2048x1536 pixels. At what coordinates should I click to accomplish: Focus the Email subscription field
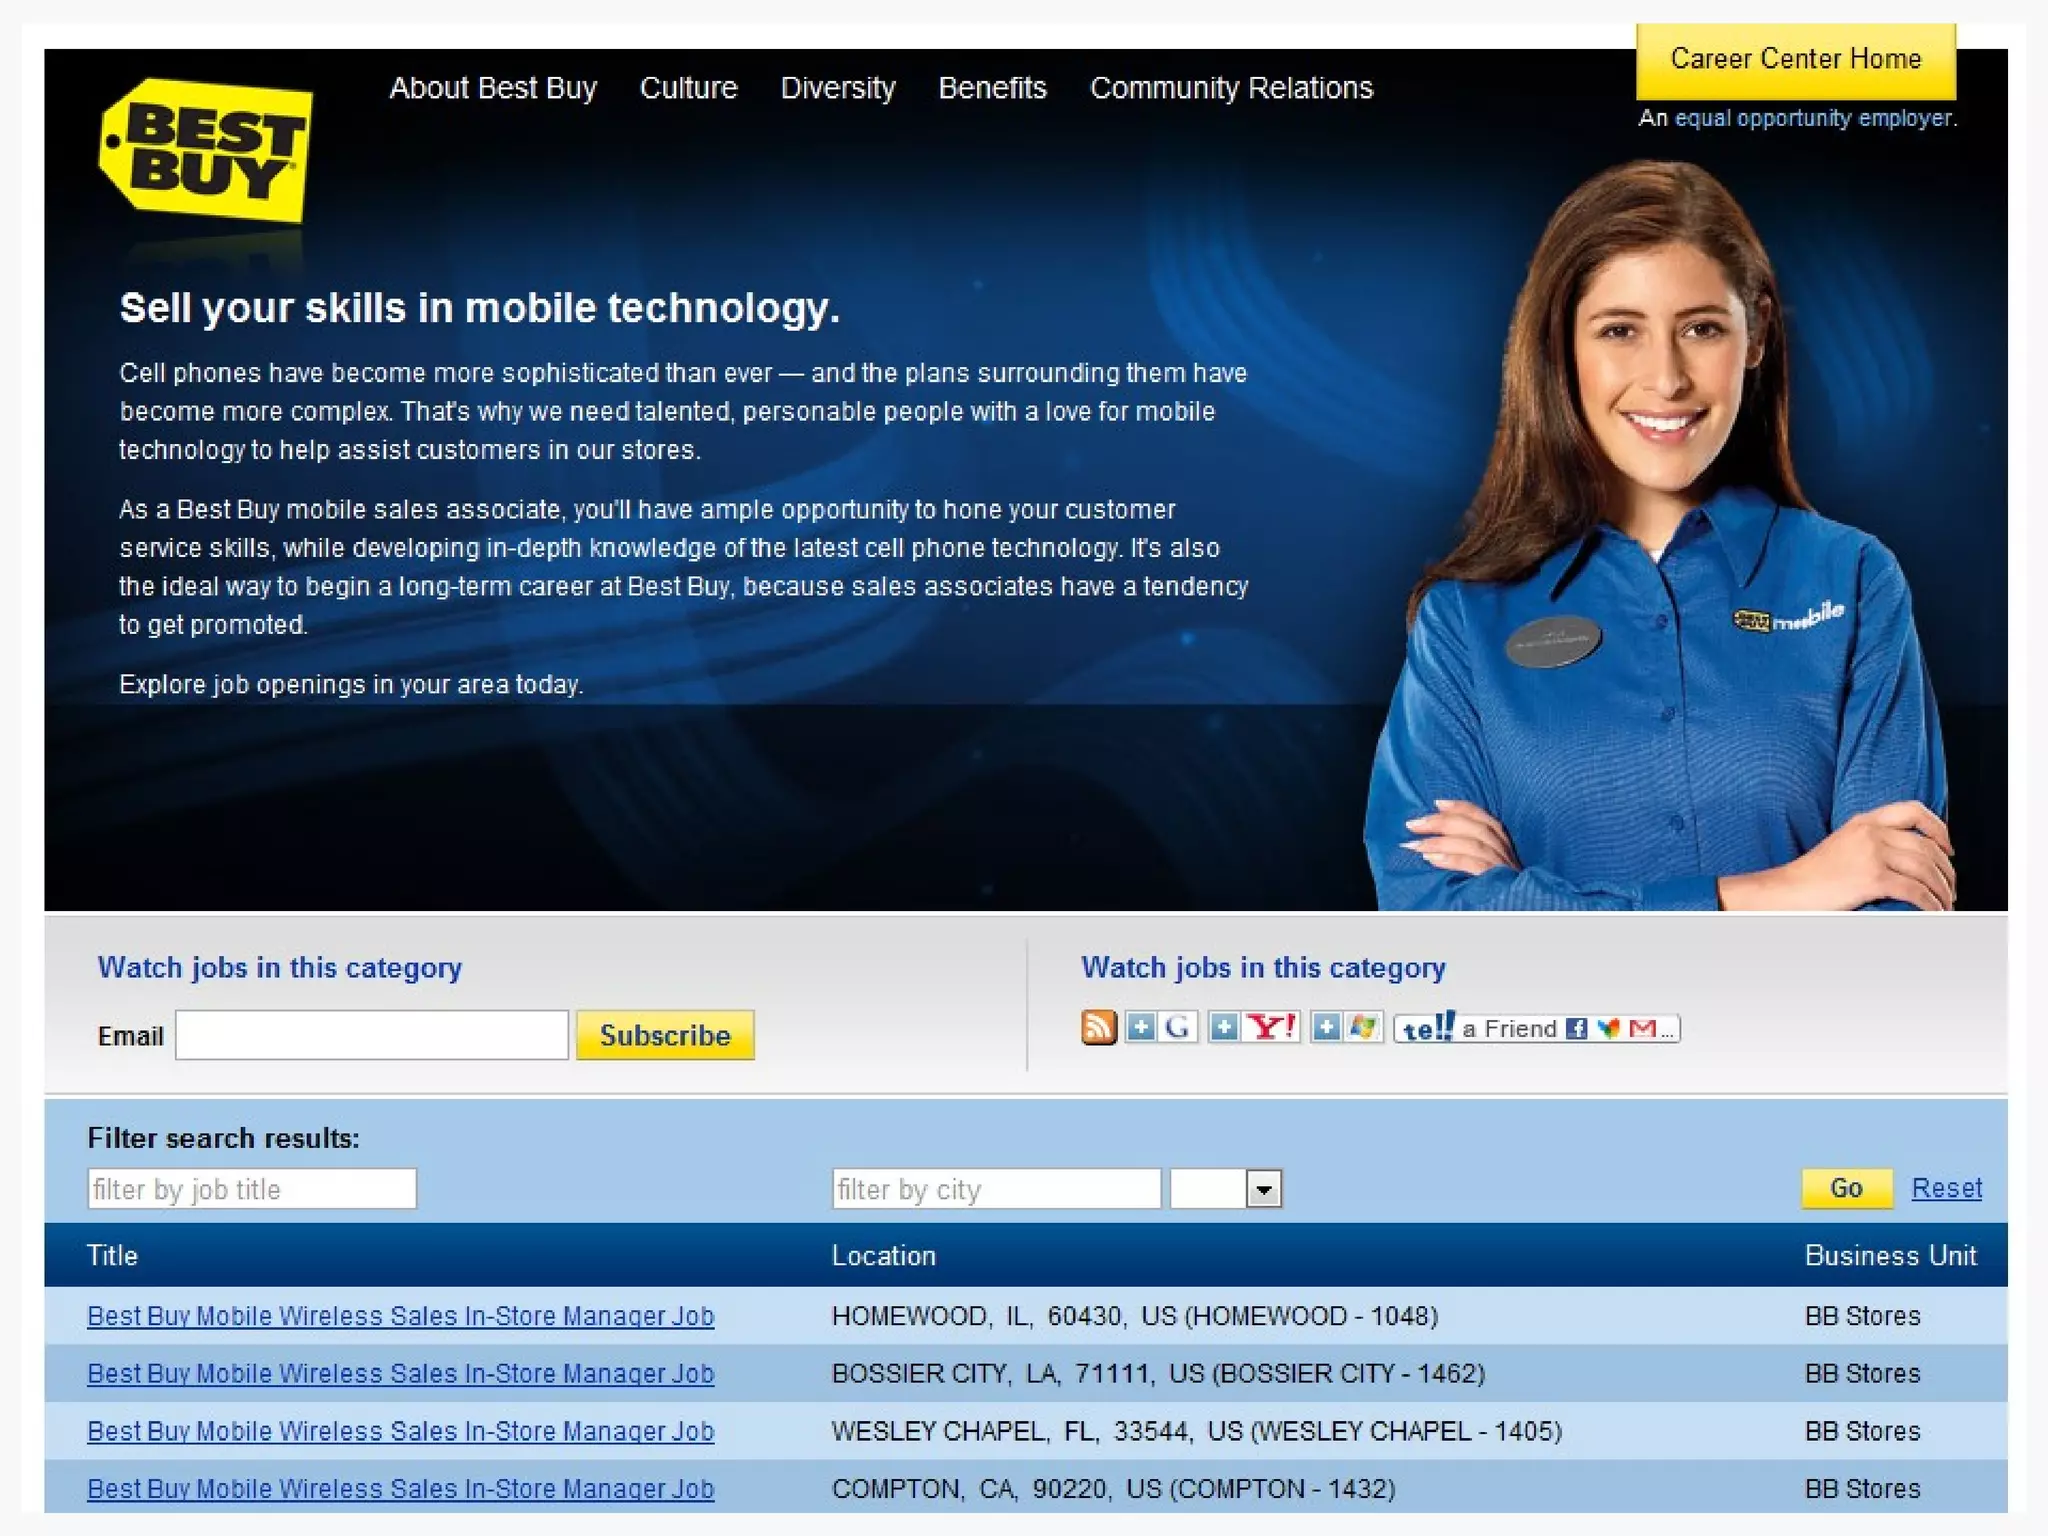(372, 1035)
